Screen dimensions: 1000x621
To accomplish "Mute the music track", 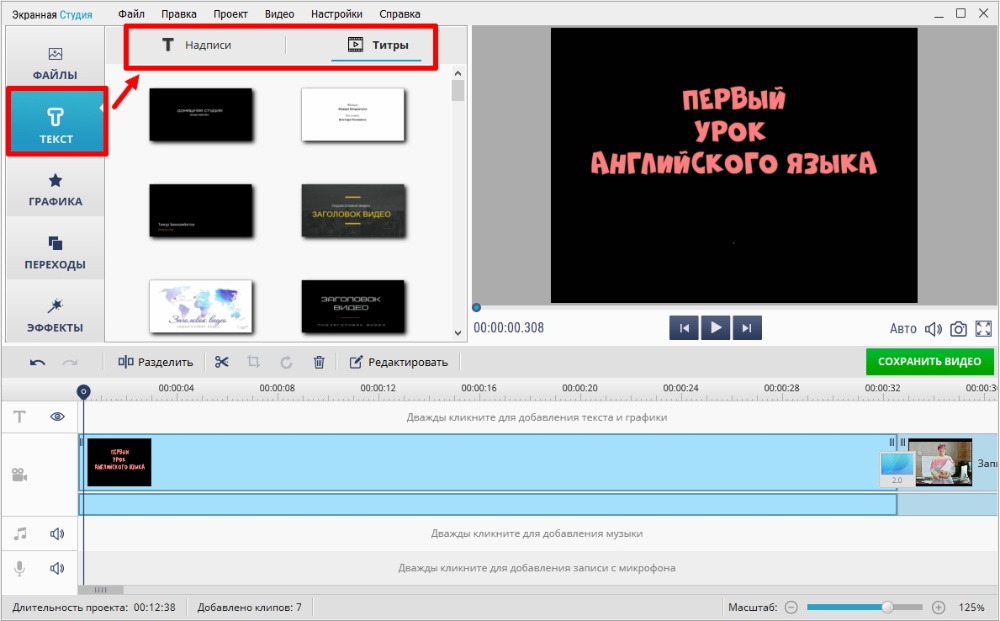I will [57, 534].
